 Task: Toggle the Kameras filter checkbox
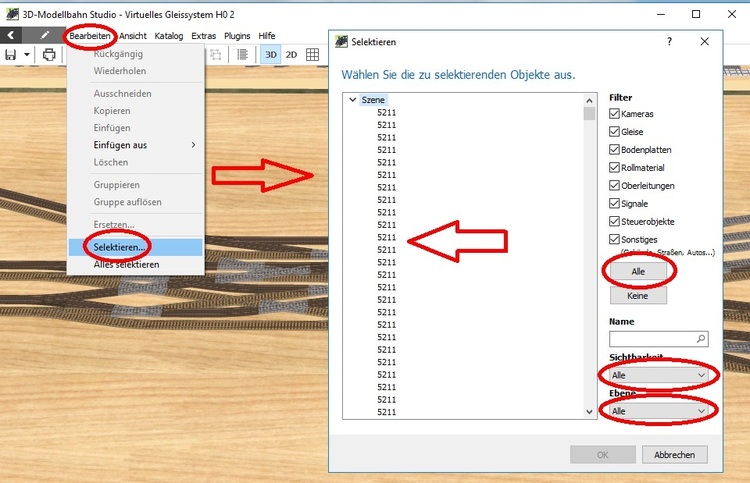click(615, 114)
